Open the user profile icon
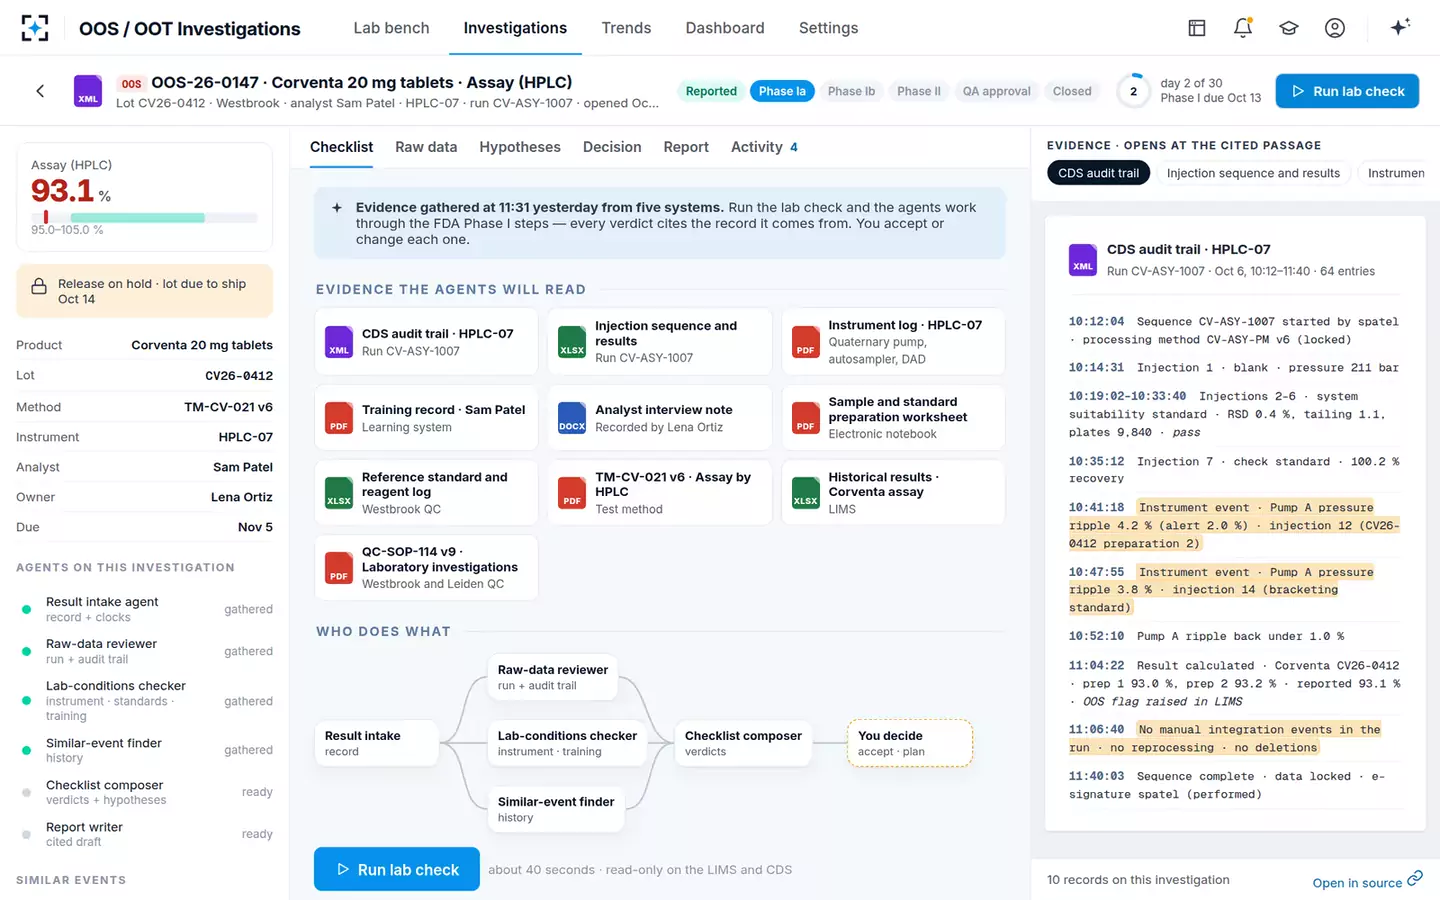 [1335, 28]
